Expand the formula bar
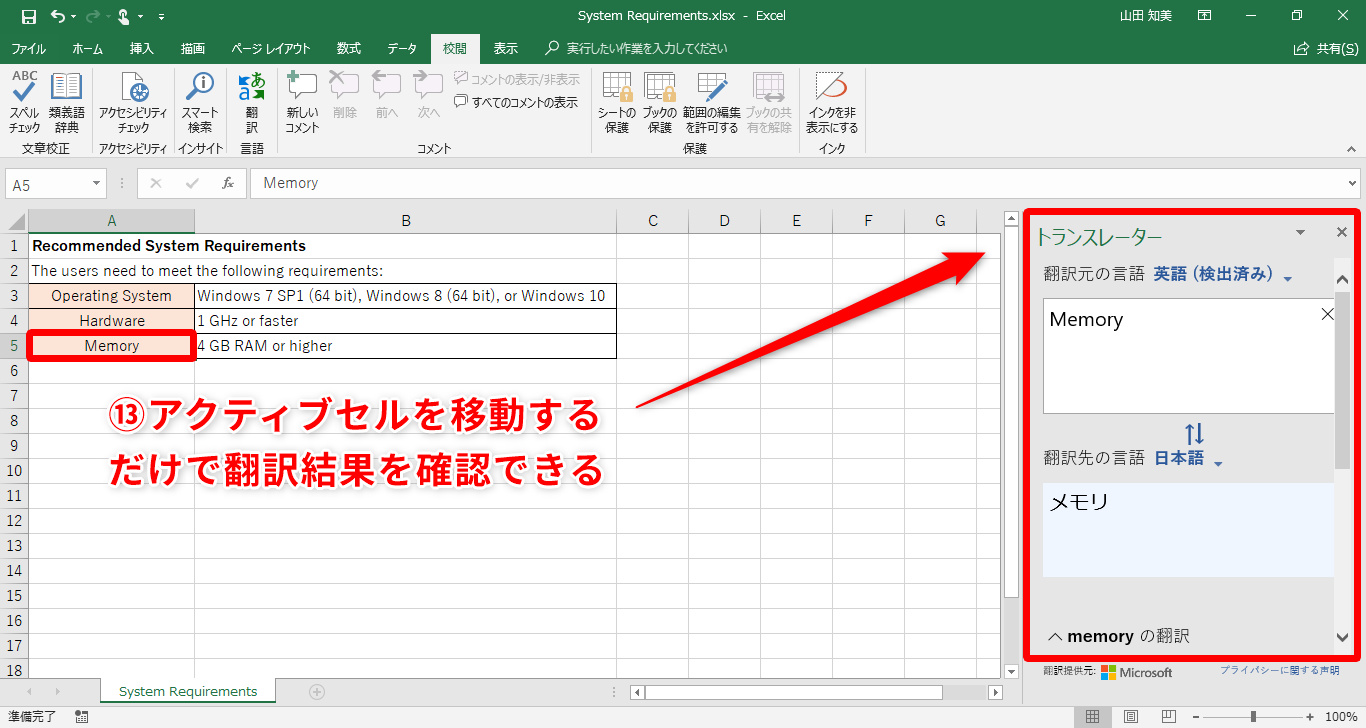This screenshot has width=1366, height=728. [1353, 184]
